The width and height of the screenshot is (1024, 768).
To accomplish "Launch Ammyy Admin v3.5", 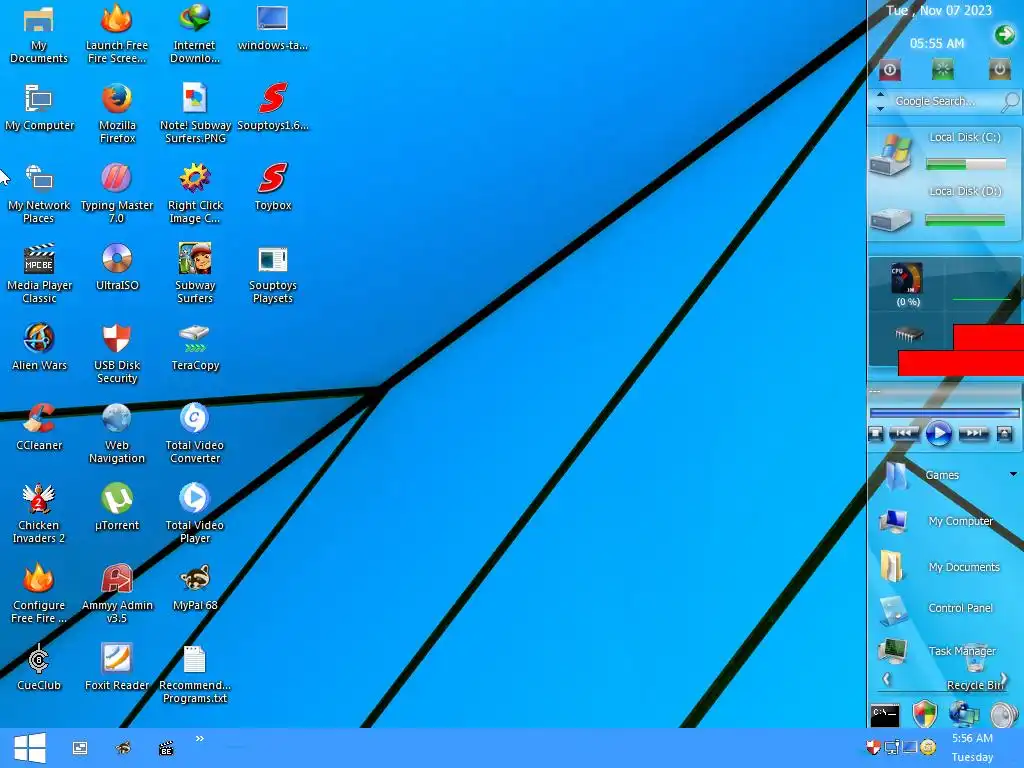I will tap(117, 594).
